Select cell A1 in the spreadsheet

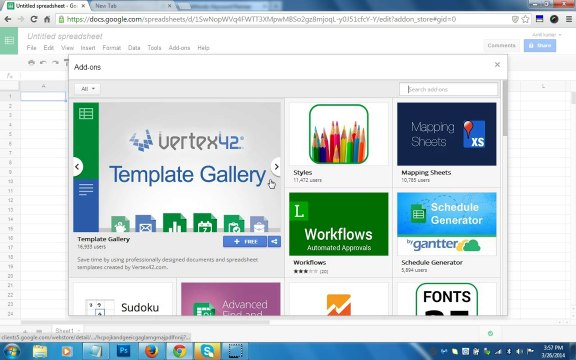(x=43, y=96)
